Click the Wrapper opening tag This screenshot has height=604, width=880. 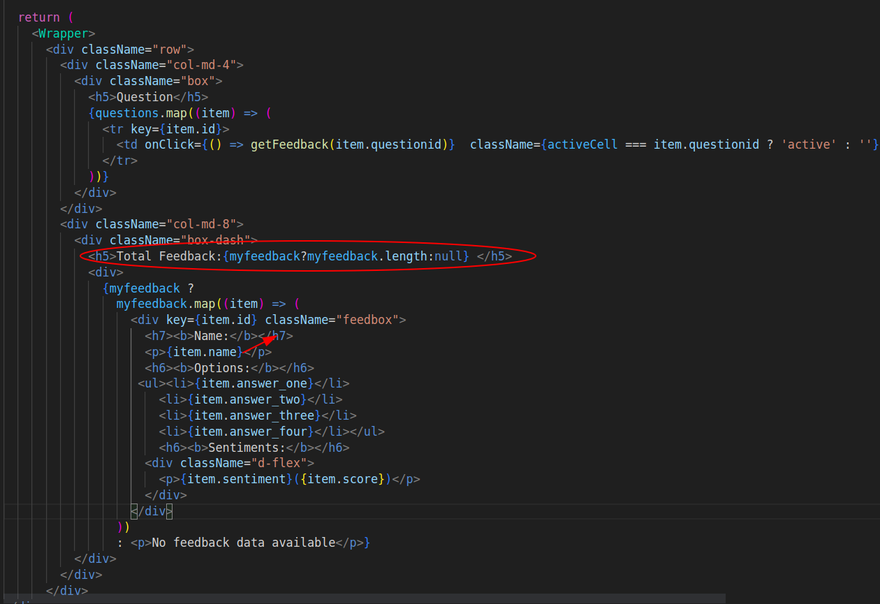(63, 33)
